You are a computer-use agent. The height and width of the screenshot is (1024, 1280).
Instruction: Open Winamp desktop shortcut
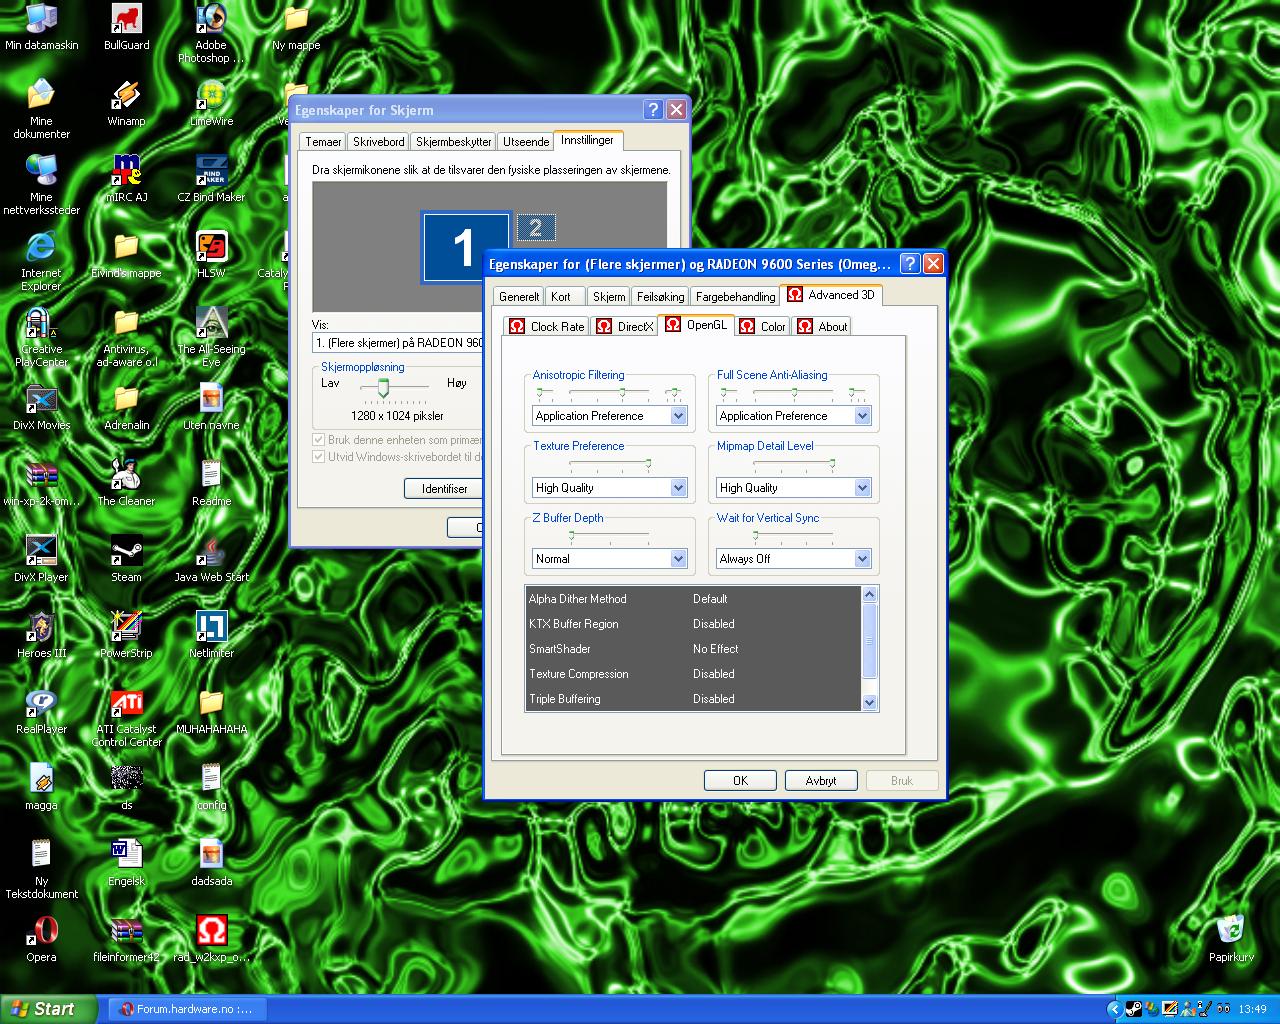point(126,103)
